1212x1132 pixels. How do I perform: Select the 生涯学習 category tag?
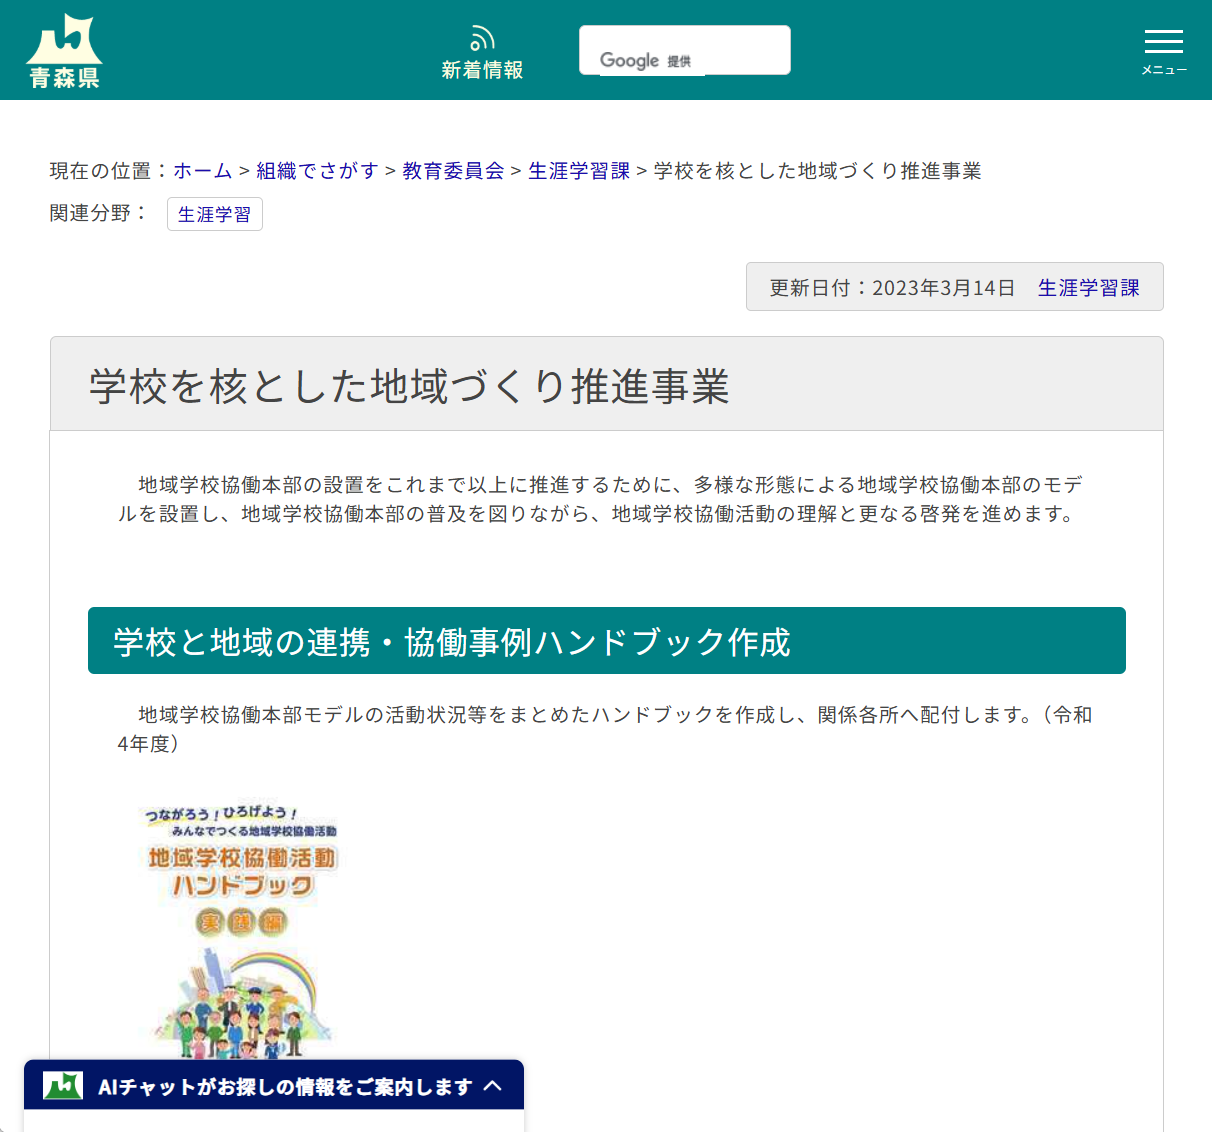point(214,214)
